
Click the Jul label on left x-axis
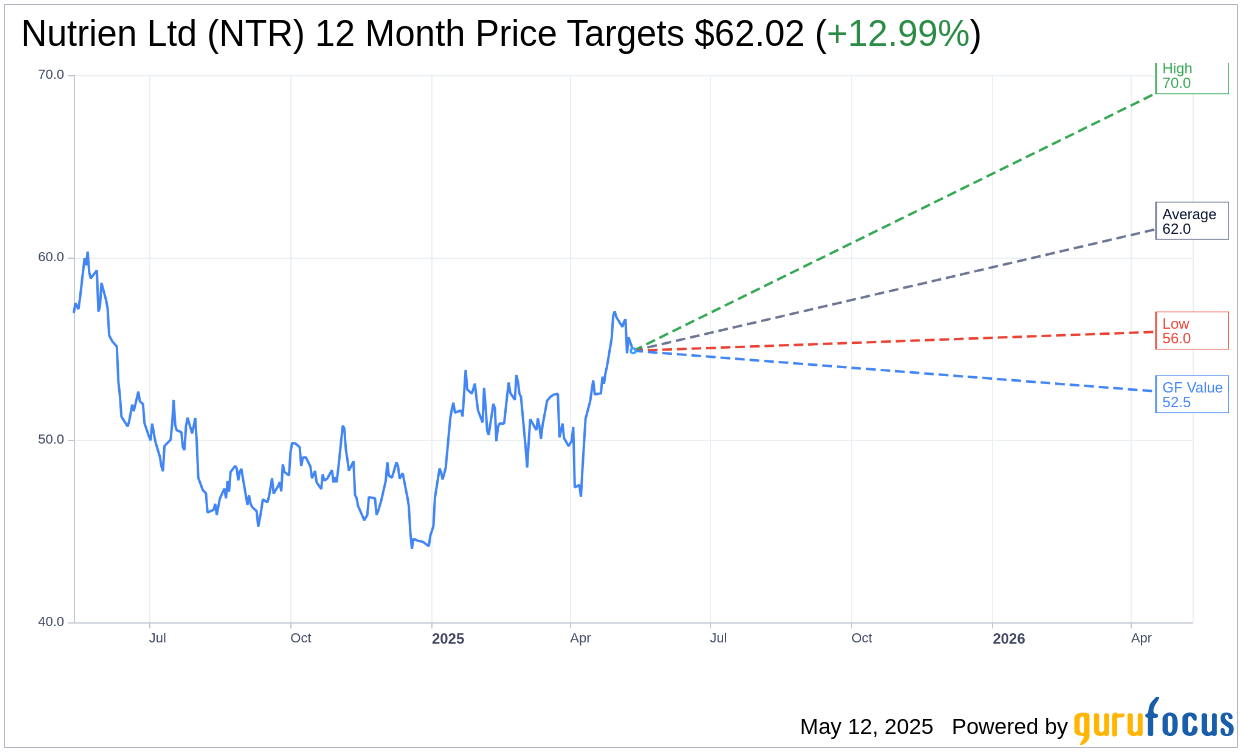click(x=157, y=638)
